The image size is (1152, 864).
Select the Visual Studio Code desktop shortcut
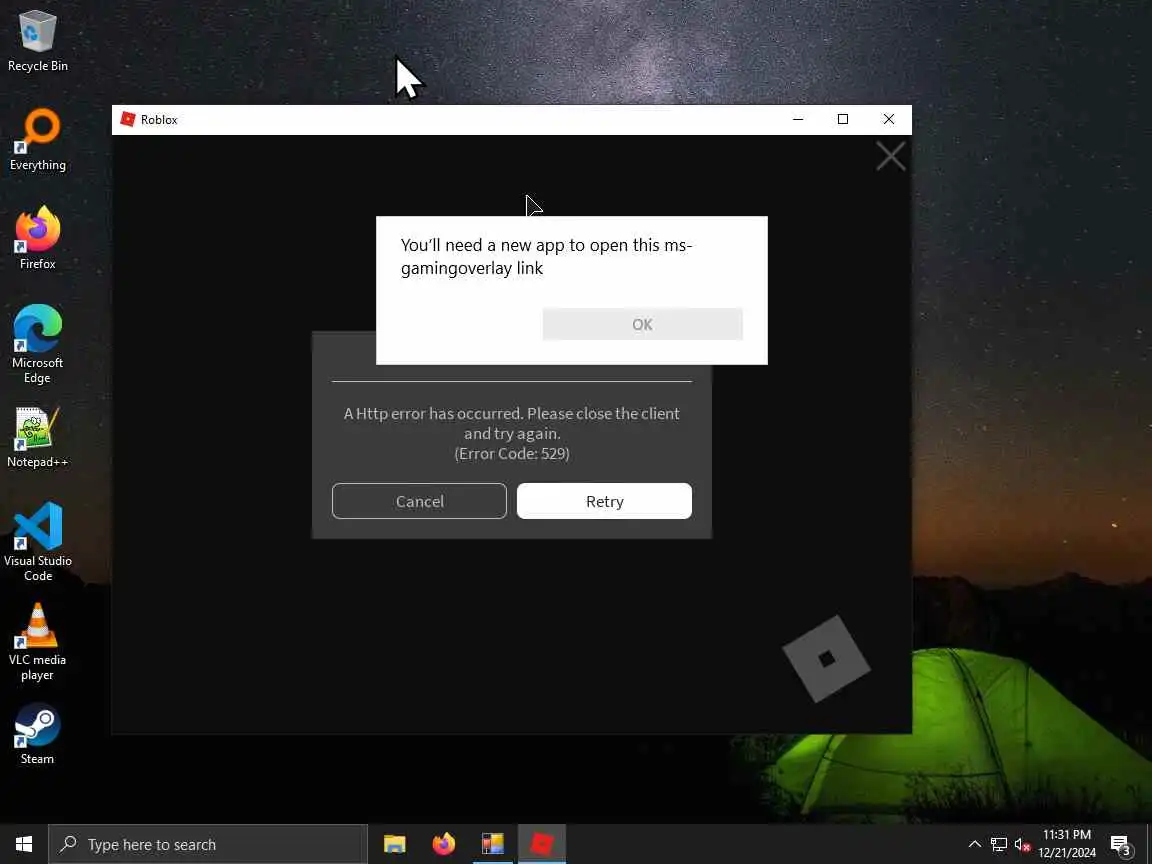(x=37, y=542)
